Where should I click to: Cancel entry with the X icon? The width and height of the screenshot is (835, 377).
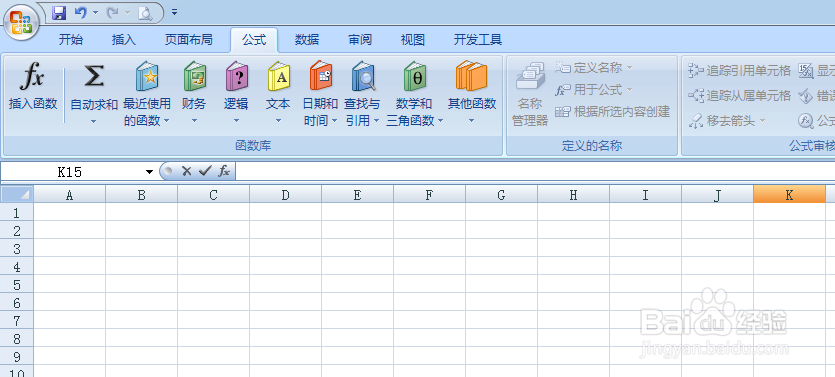point(186,171)
